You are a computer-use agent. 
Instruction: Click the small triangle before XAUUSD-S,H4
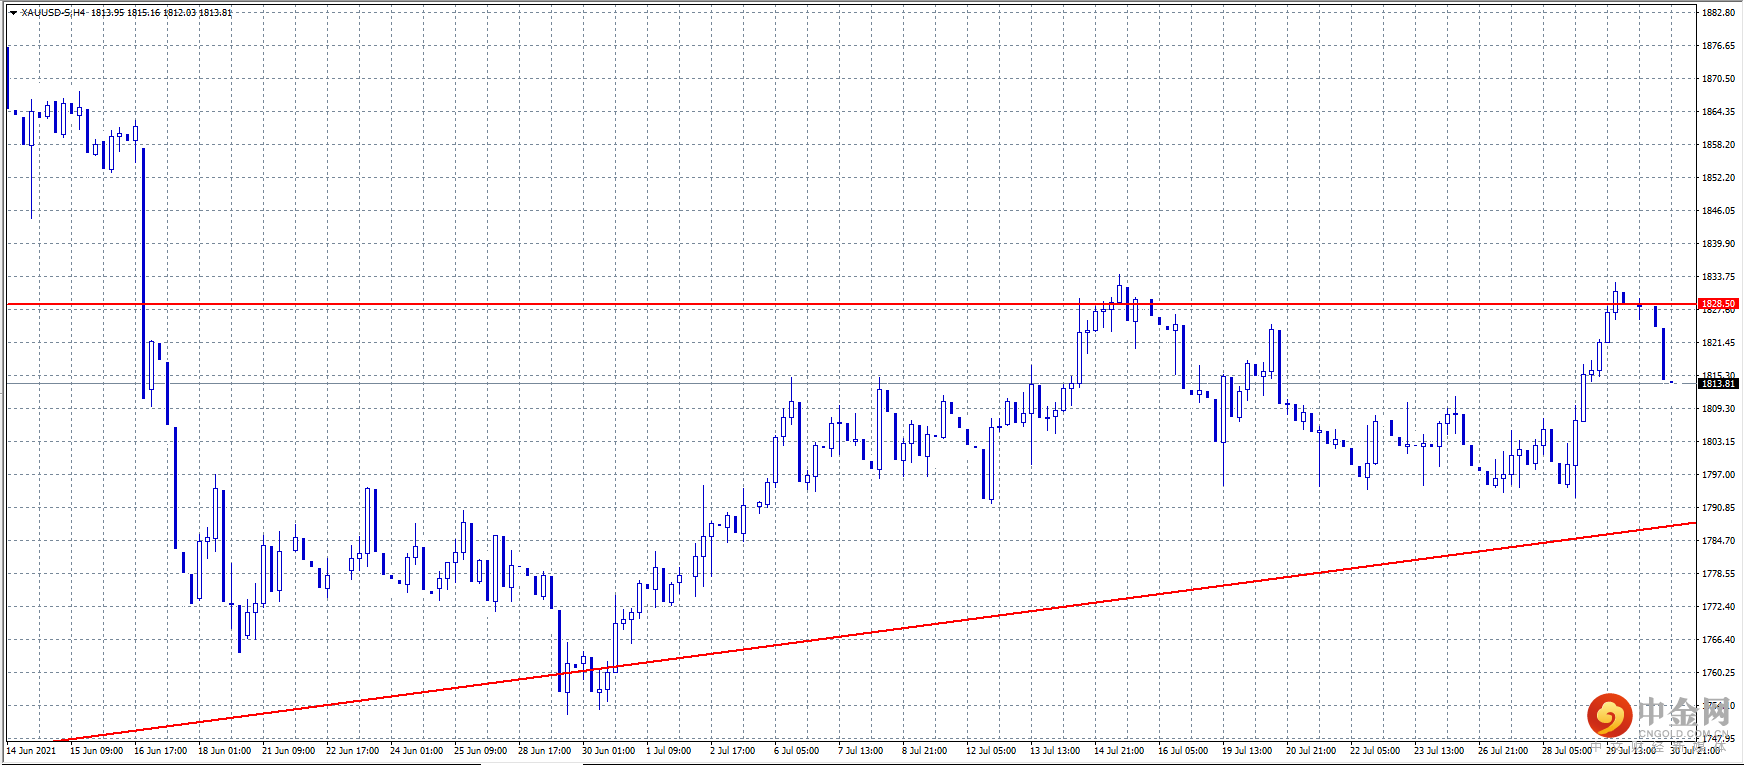pyautogui.click(x=13, y=13)
